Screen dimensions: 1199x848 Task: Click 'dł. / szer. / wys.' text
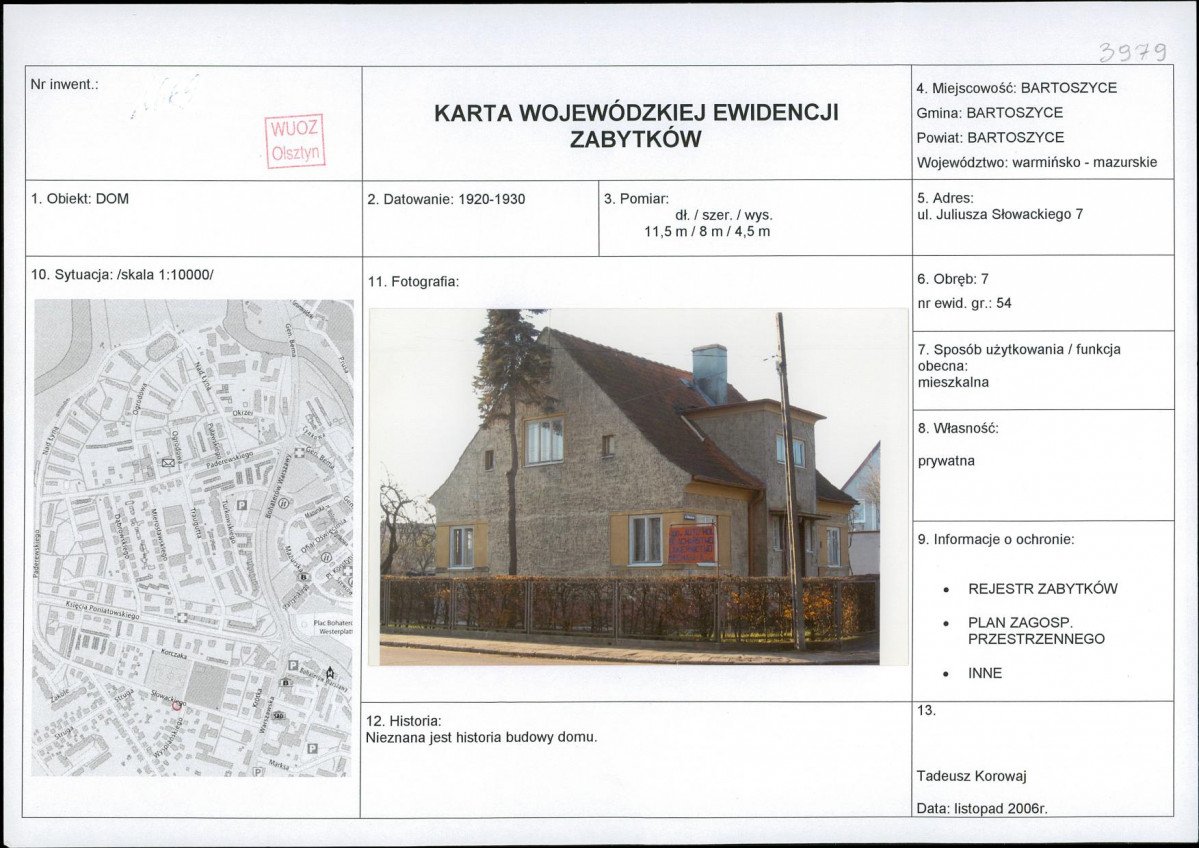pos(724,216)
